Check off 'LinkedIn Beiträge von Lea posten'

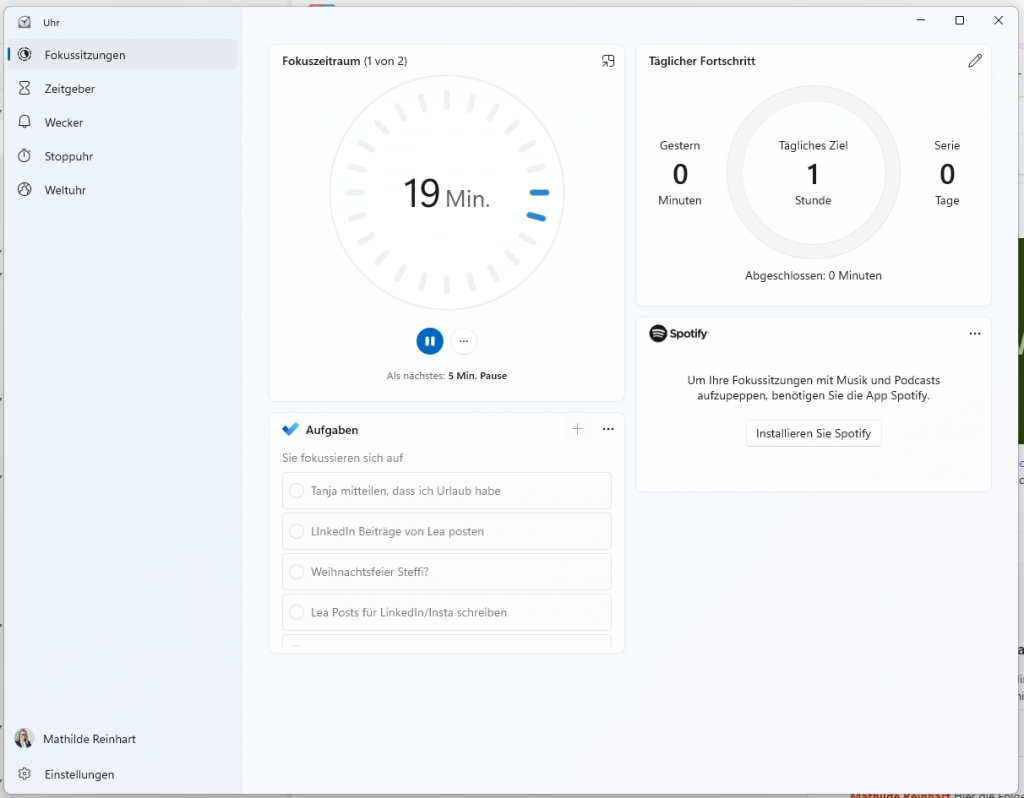tap(296, 531)
